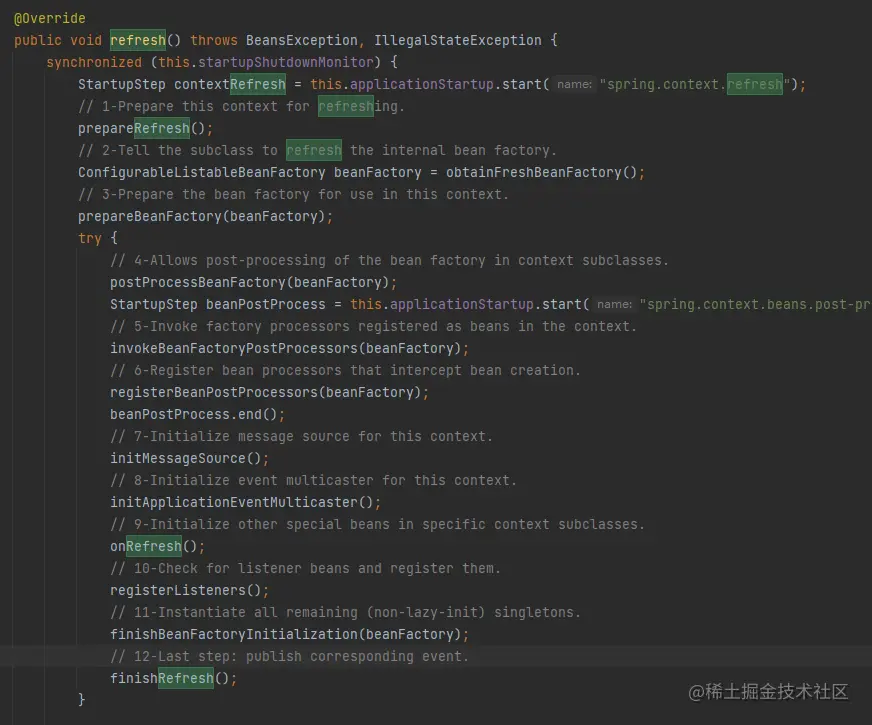872x725 pixels.
Task: Click the comment '8-Initialize event multicaster'
Action: (313, 480)
